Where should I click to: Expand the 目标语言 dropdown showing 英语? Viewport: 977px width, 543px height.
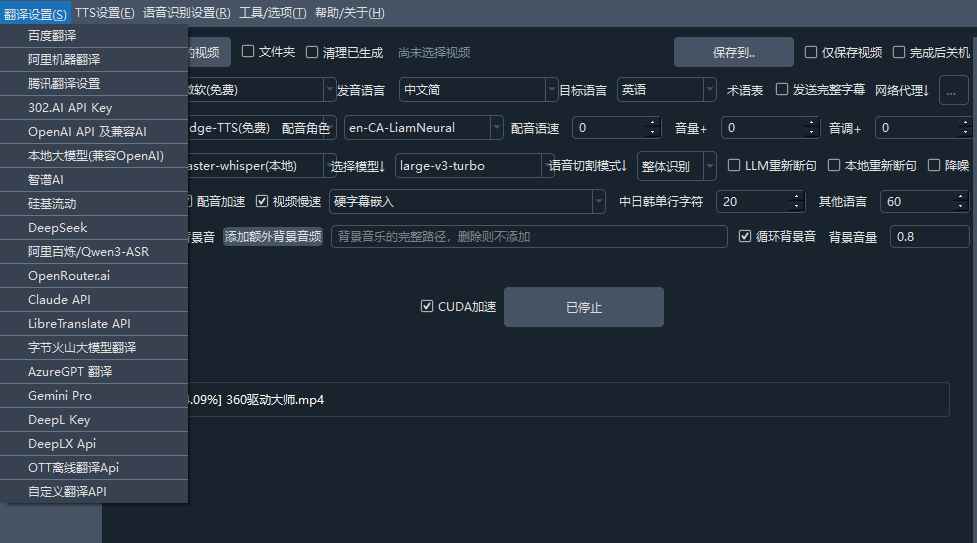tap(666, 90)
